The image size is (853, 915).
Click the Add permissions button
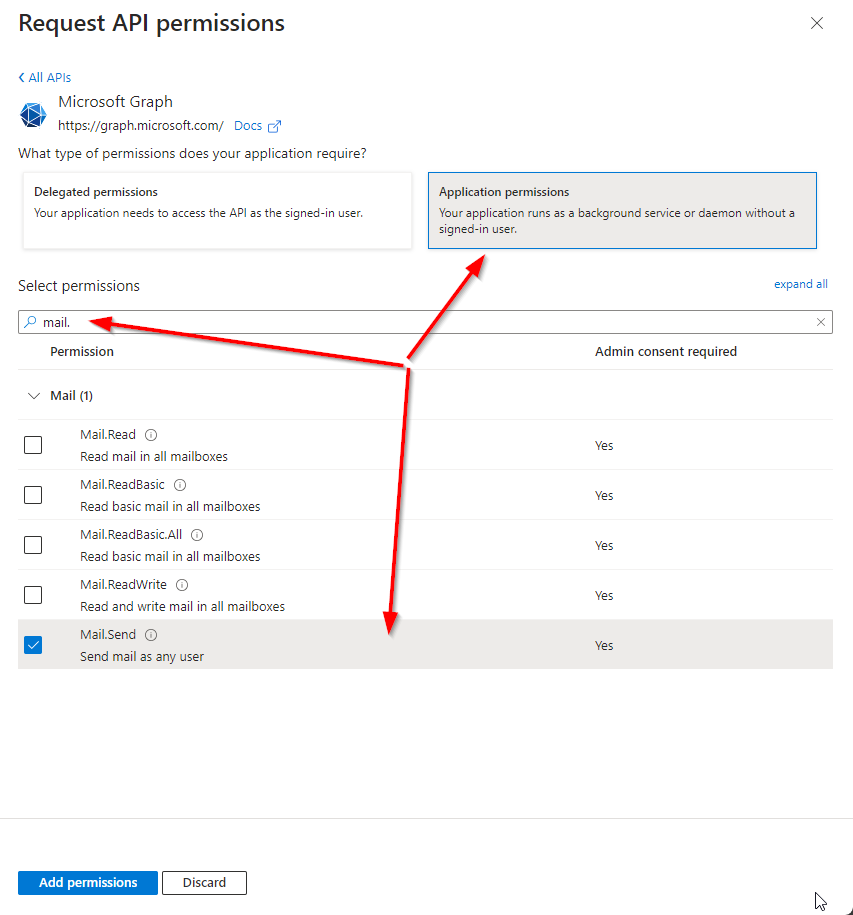tap(88, 883)
